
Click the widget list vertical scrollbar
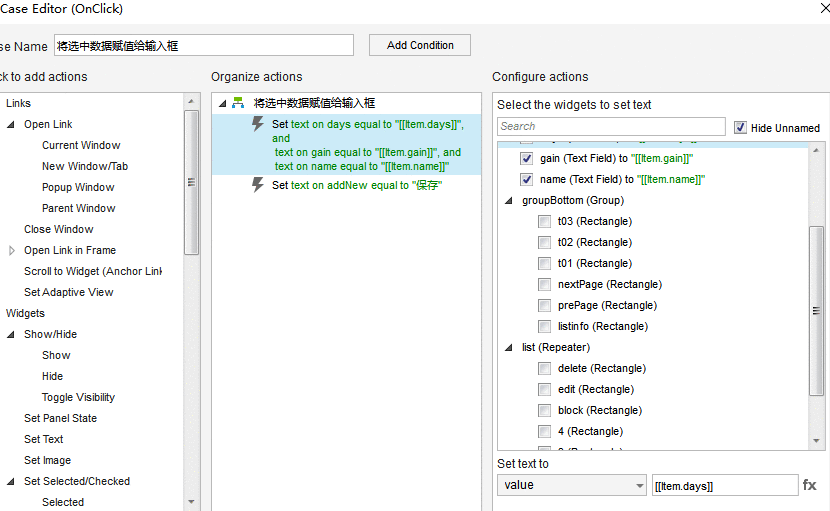click(x=816, y=311)
